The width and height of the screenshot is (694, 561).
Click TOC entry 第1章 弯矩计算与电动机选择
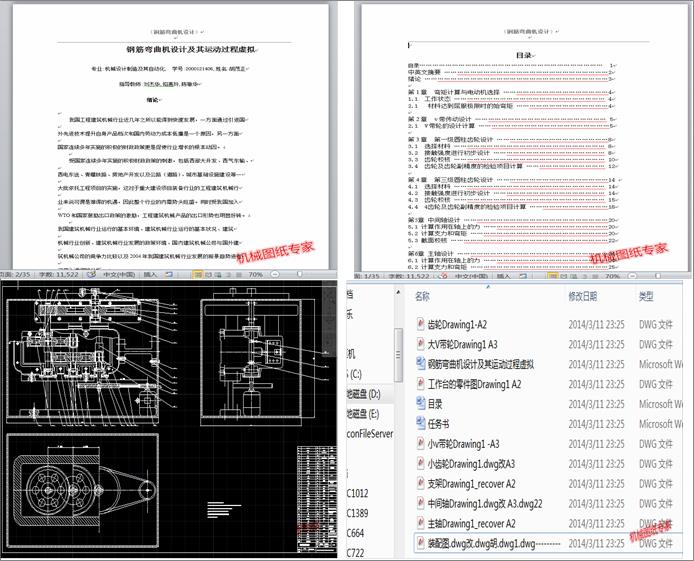454,92
